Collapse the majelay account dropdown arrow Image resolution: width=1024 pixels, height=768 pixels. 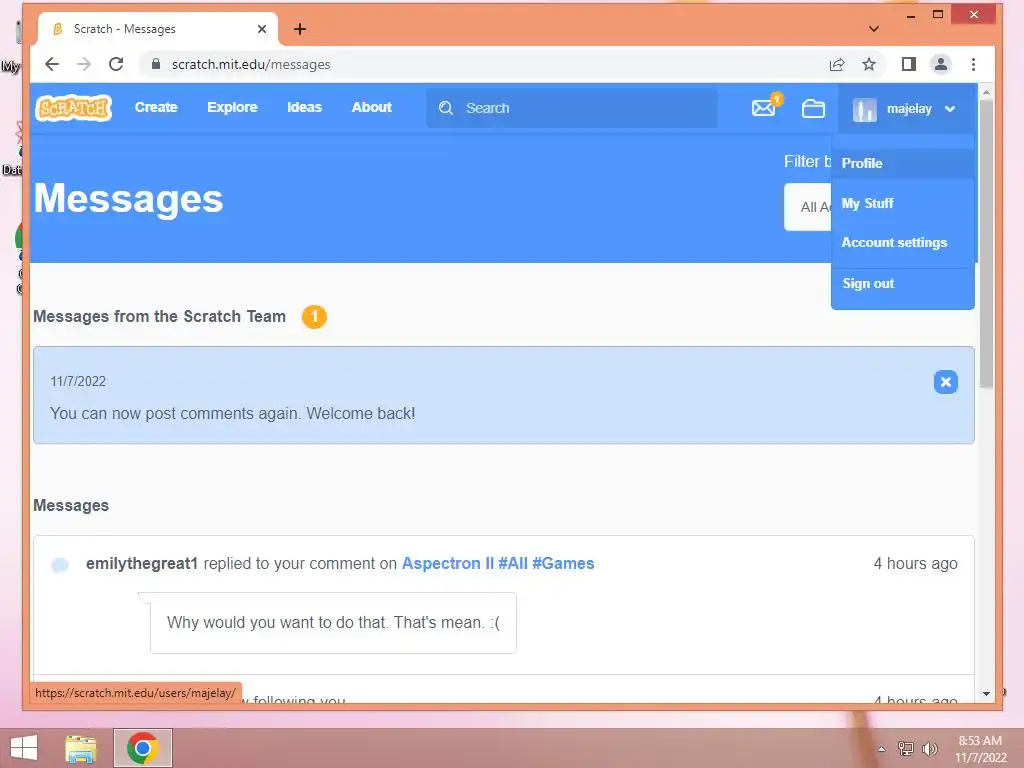coord(950,109)
